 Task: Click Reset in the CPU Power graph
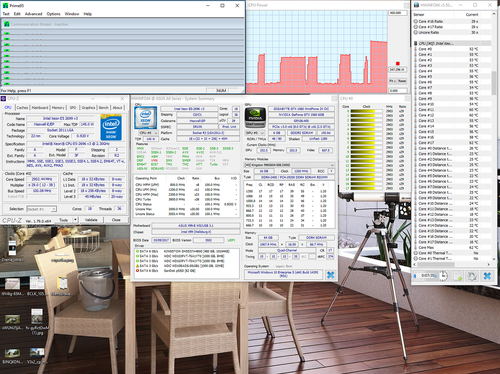(x=402, y=81)
